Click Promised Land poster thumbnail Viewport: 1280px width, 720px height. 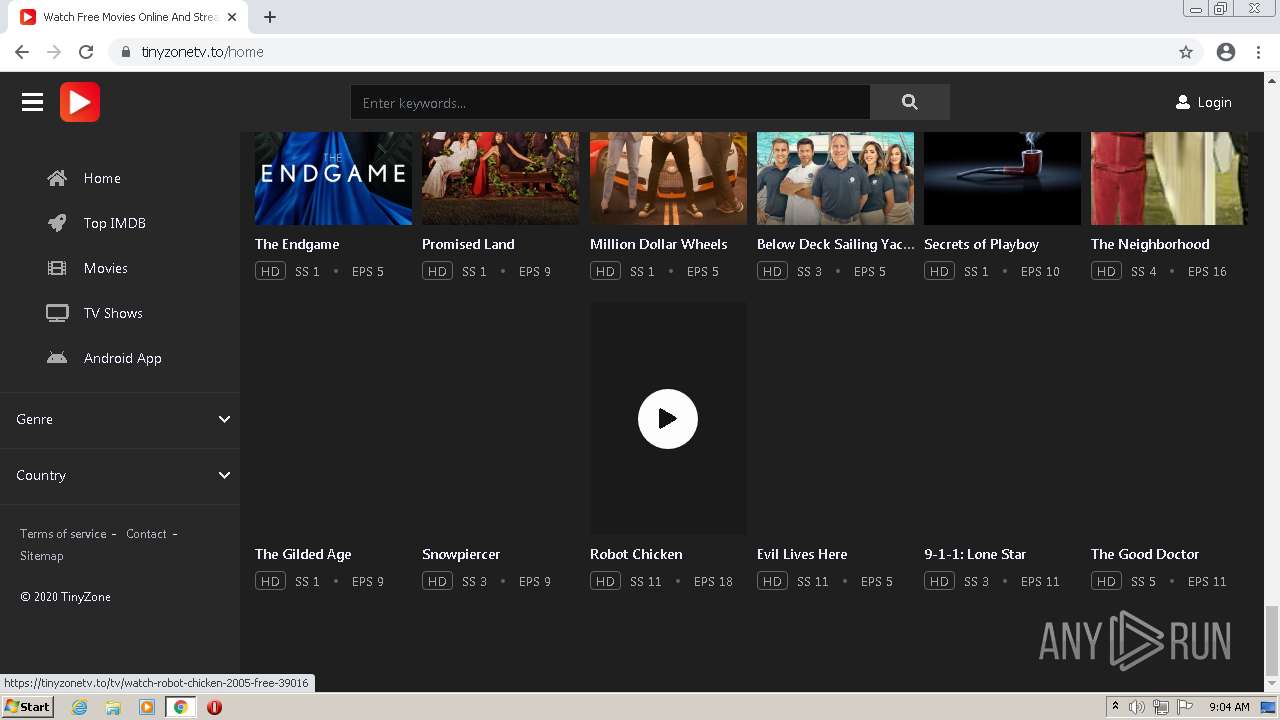(500, 178)
